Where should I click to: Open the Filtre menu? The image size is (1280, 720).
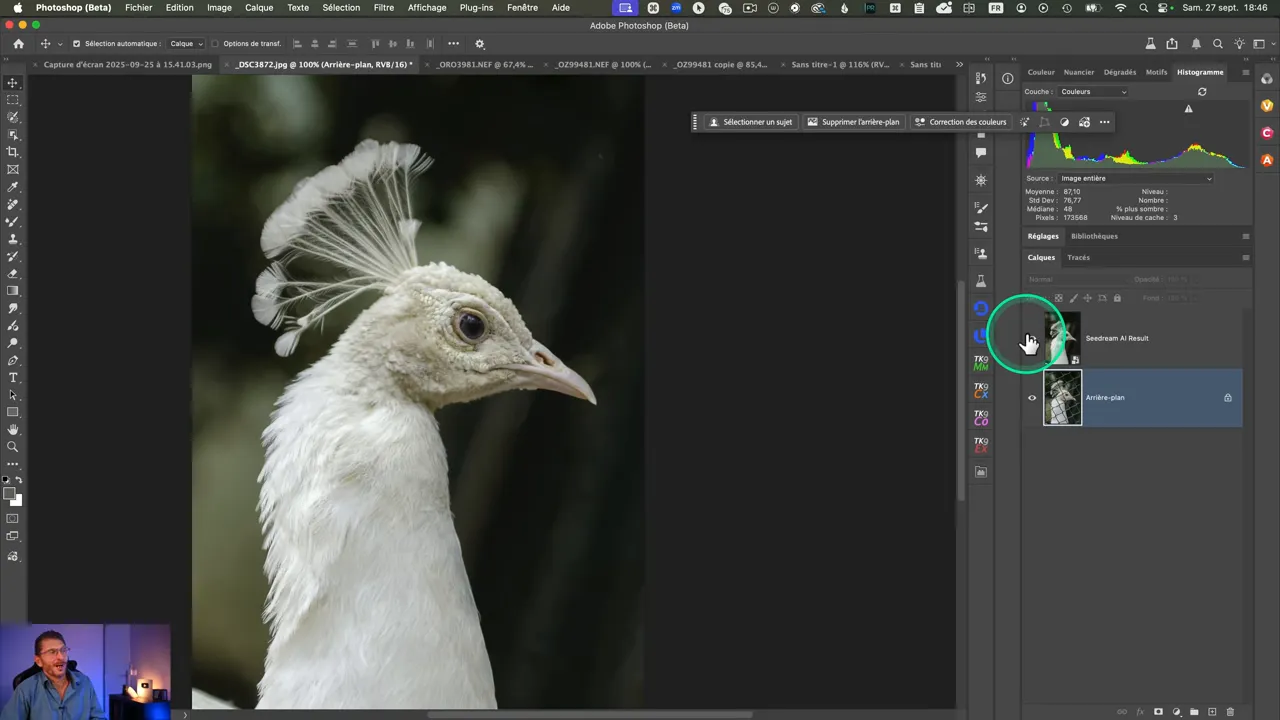click(383, 8)
